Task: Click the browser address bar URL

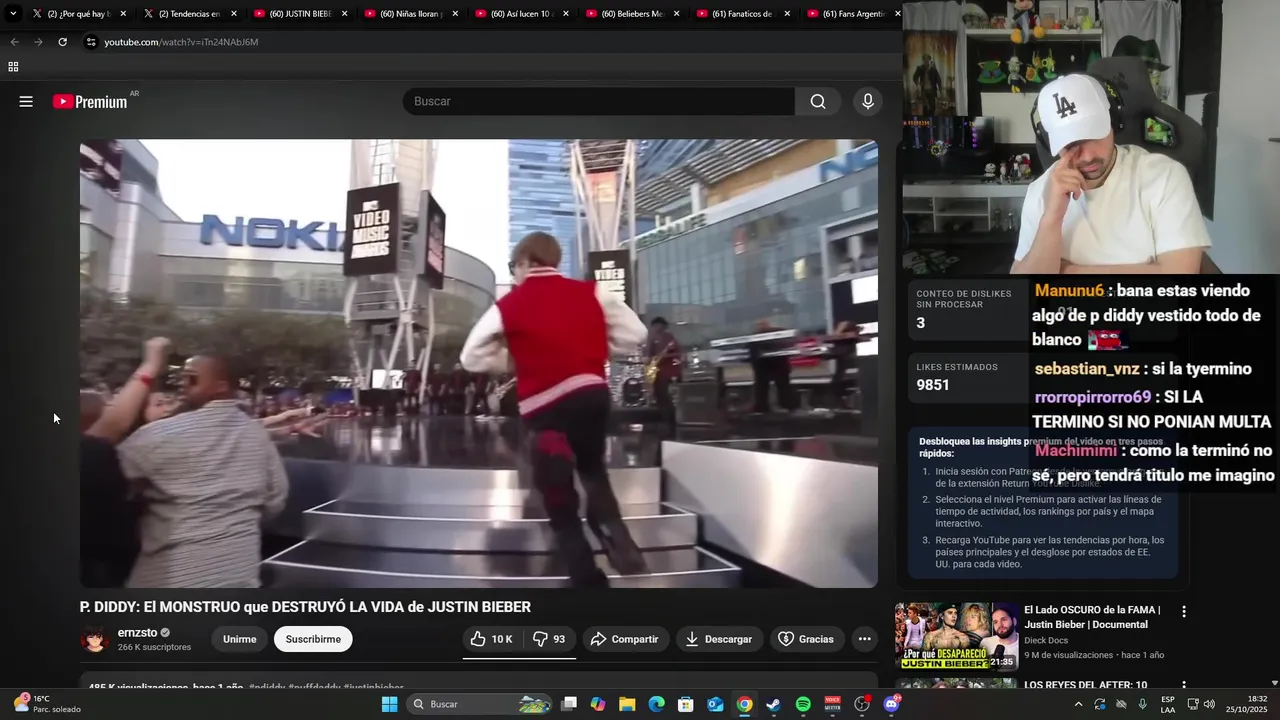Action: pos(181,42)
